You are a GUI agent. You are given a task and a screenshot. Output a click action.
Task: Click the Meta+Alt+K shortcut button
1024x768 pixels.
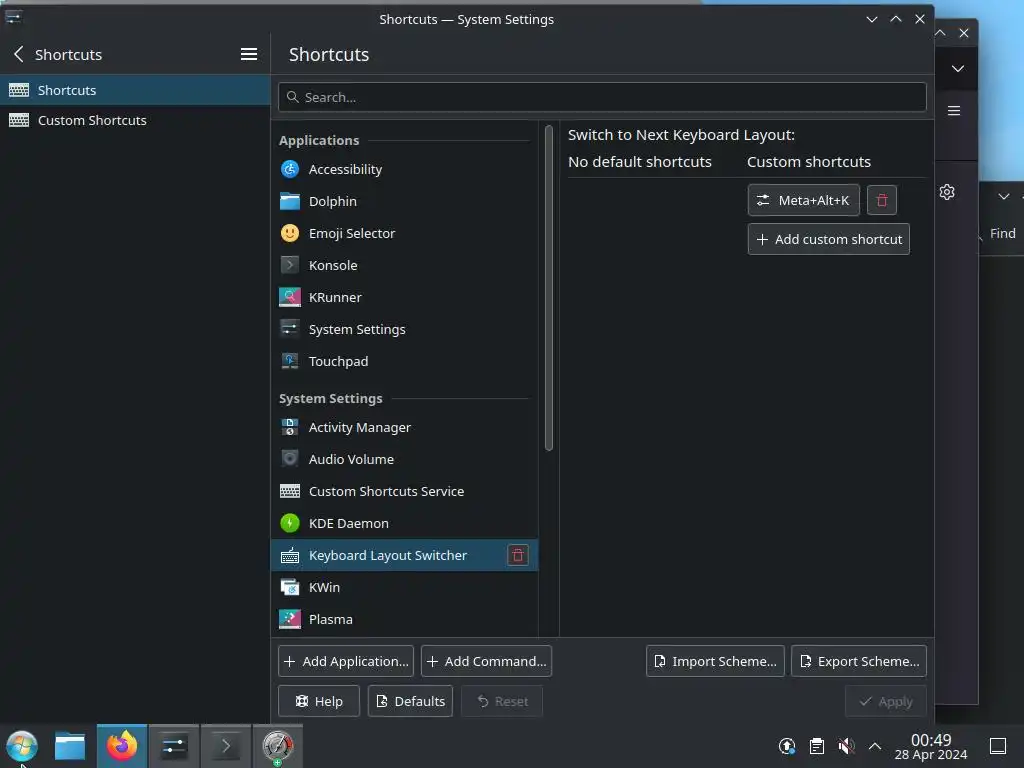click(x=803, y=200)
